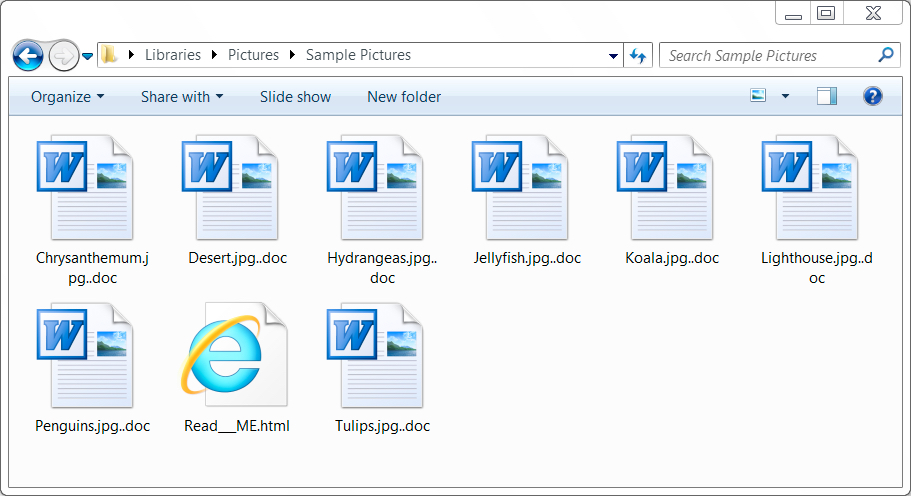Select the Chrysanthemum.jpg..doc Word file icon
Viewport: 911px width, 496px height.
click(x=85, y=187)
